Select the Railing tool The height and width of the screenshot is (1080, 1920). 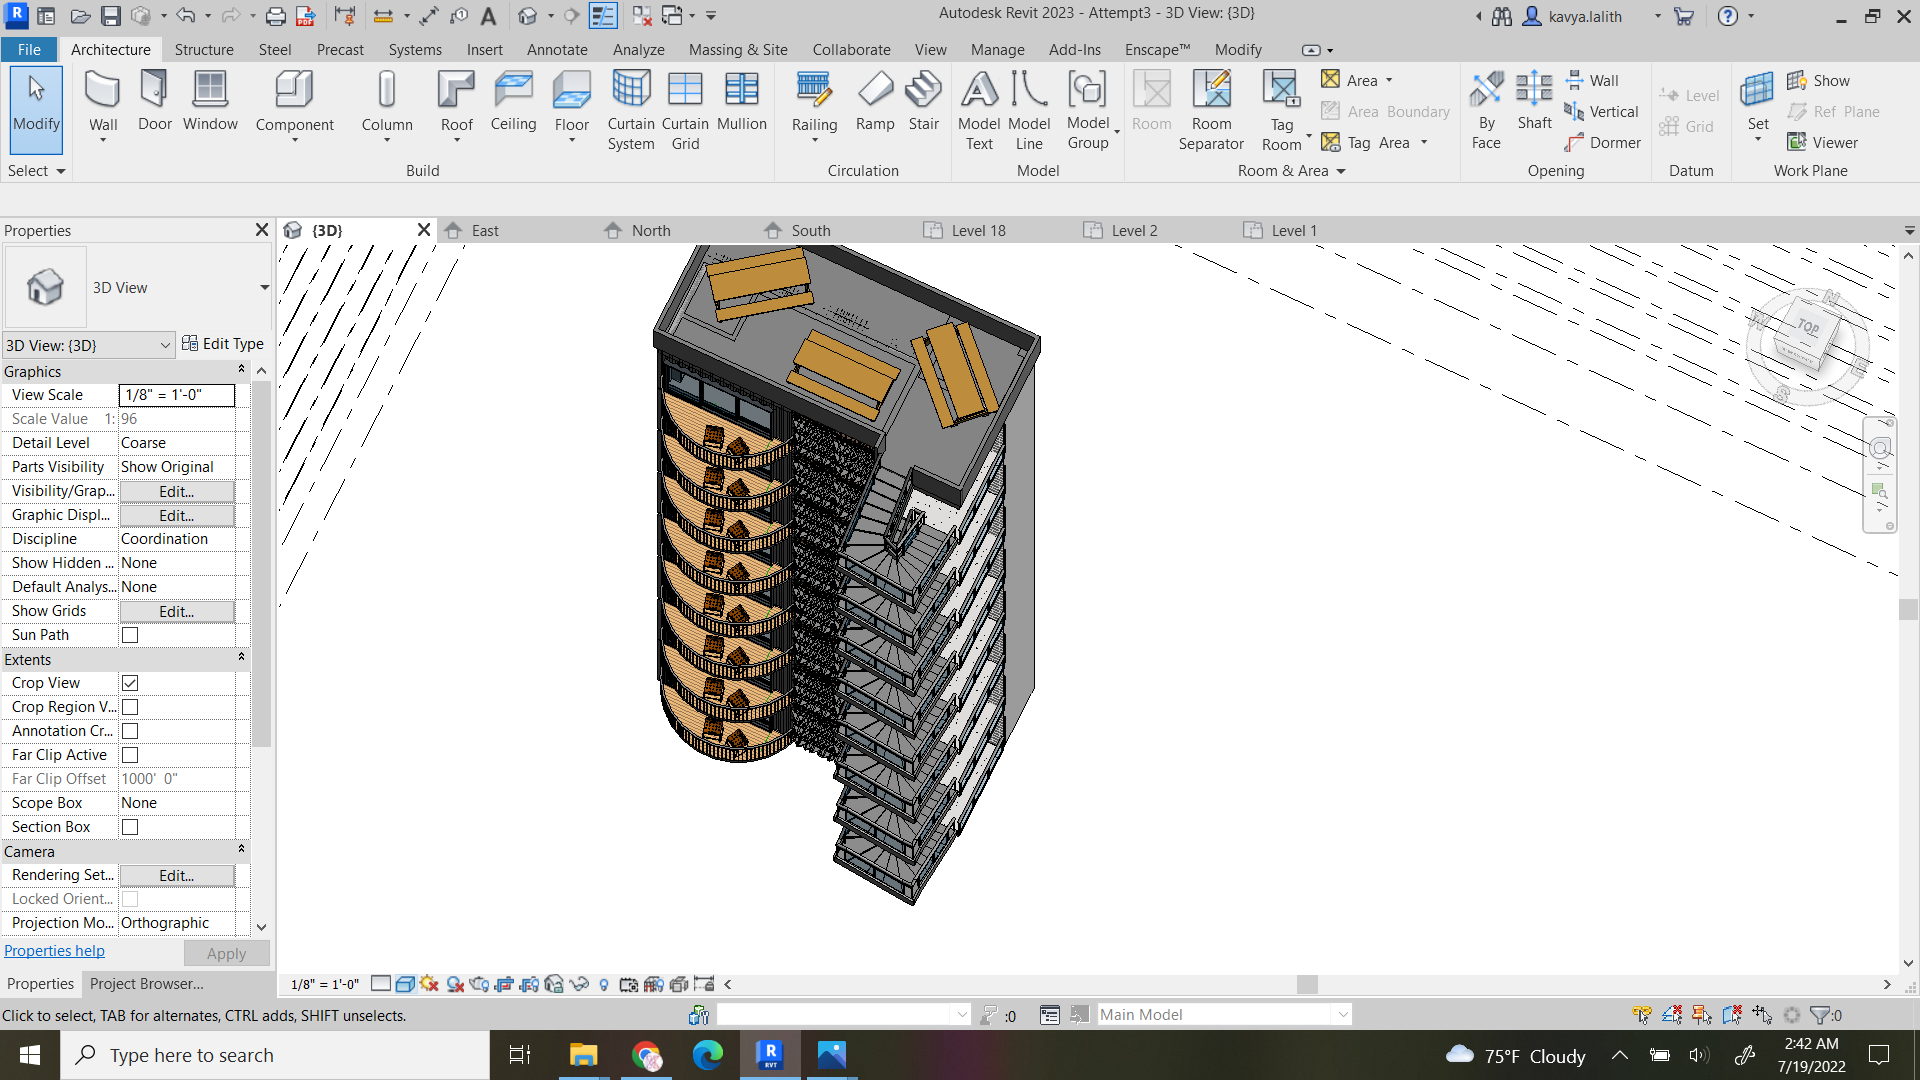click(814, 100)
